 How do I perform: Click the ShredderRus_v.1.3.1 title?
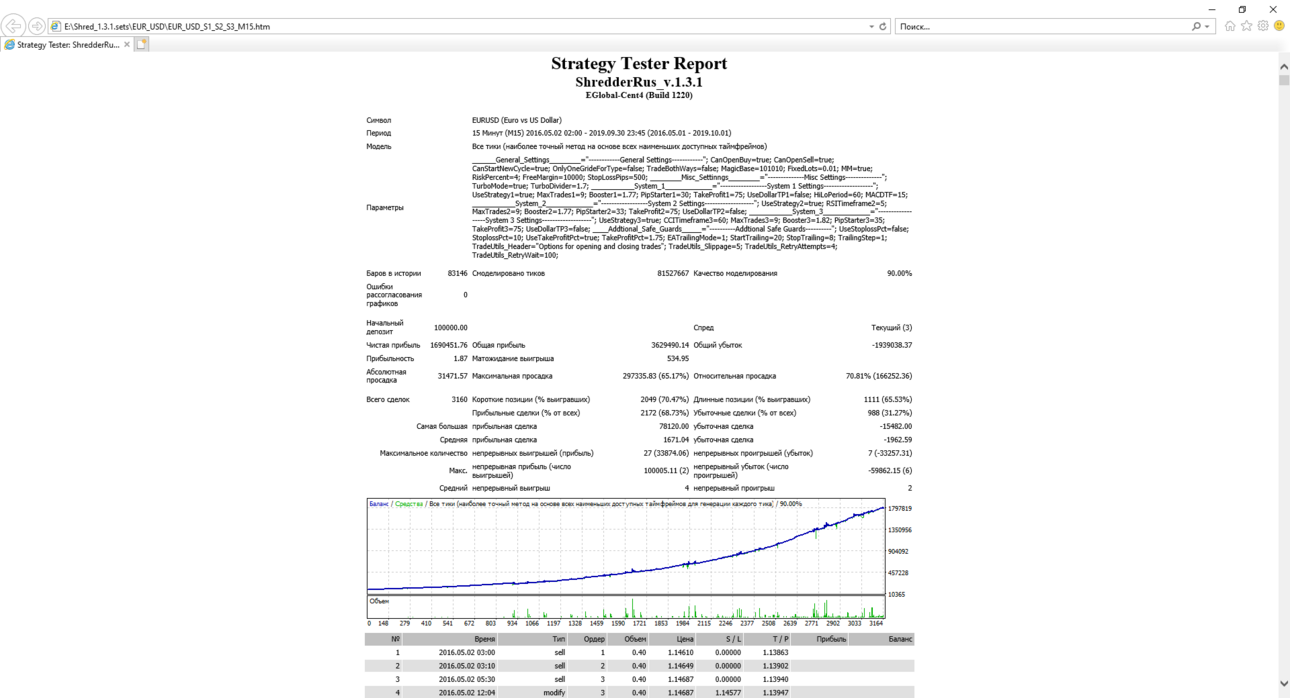click(639, 82)
